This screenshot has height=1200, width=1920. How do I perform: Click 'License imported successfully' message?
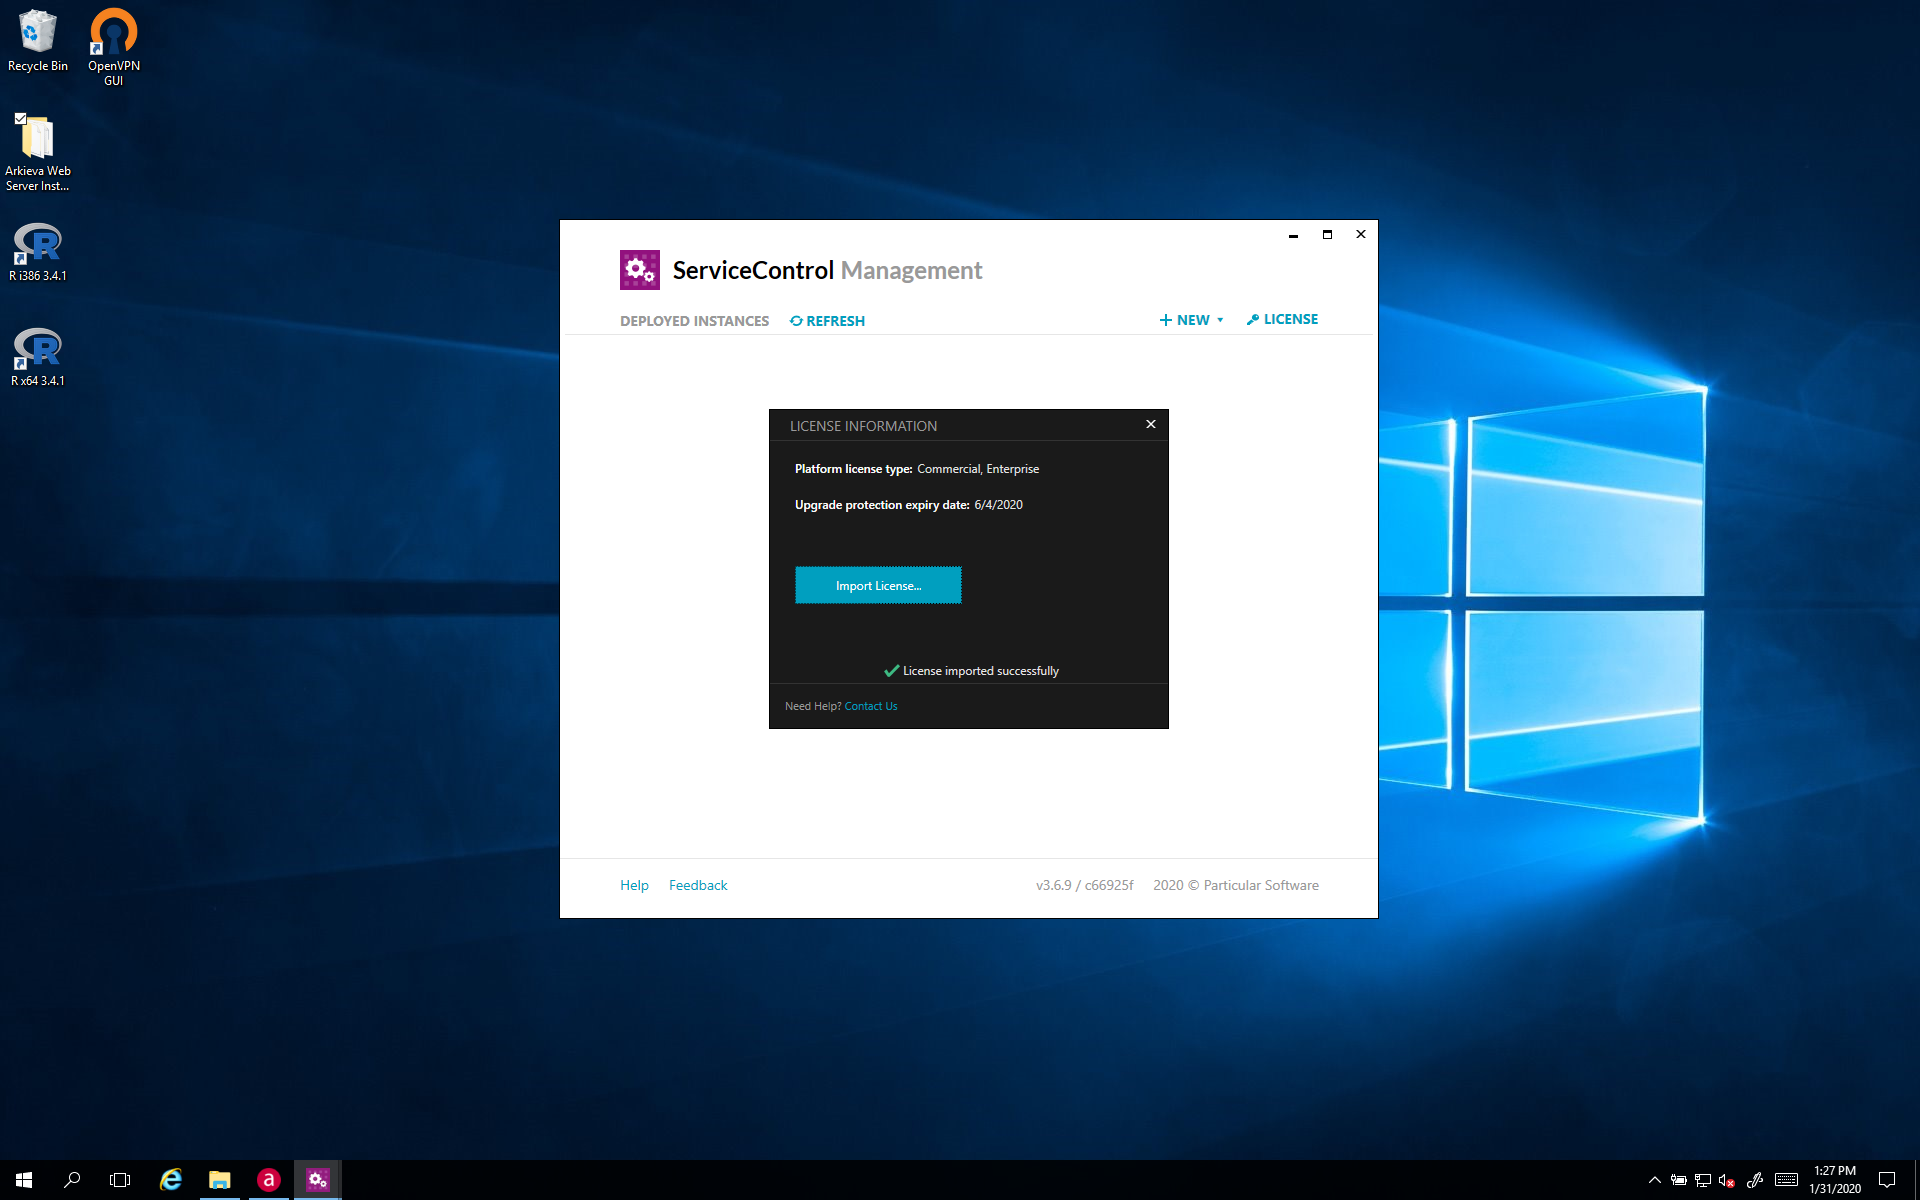pos(980,671)
